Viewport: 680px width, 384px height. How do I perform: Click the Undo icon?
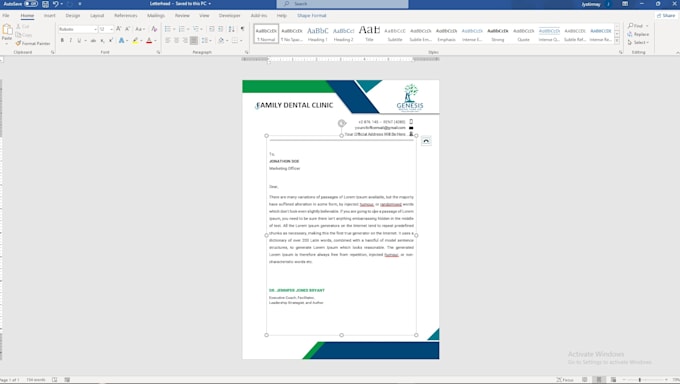[x=56, y=4]
